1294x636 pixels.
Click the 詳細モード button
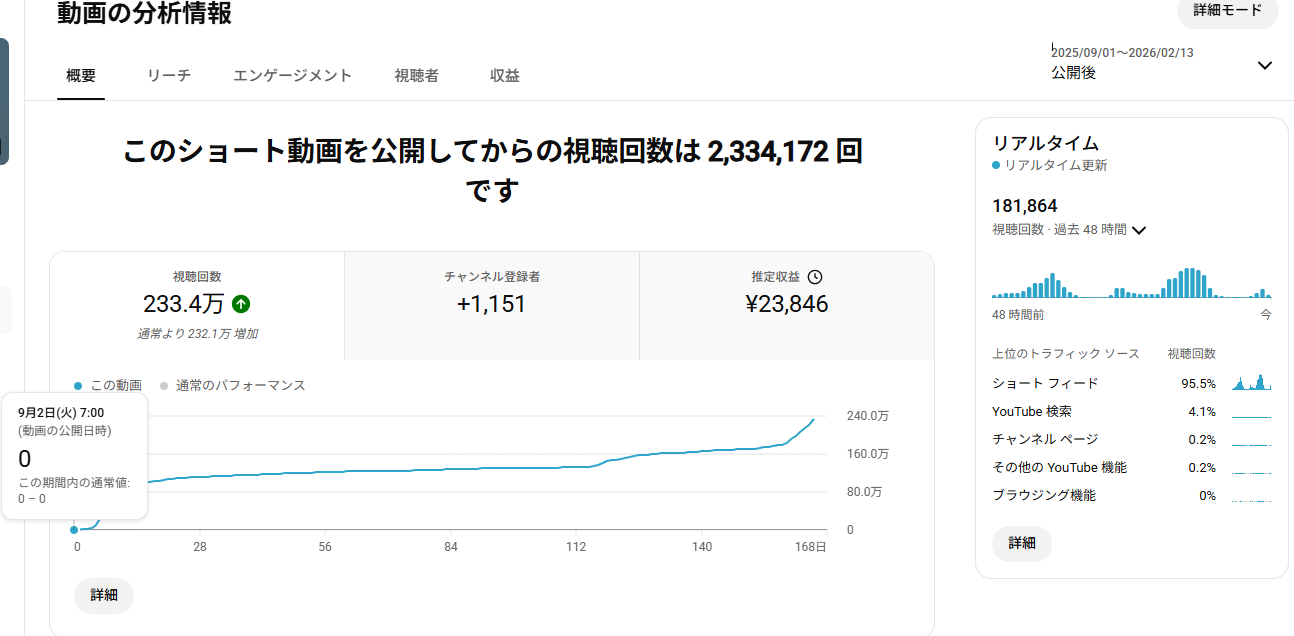1227,10
